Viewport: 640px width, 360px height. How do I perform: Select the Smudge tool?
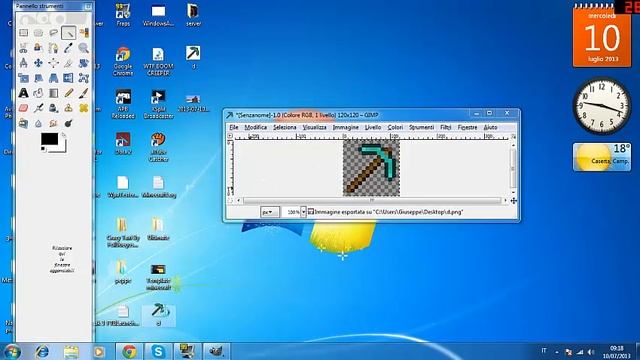click(53, 123)
